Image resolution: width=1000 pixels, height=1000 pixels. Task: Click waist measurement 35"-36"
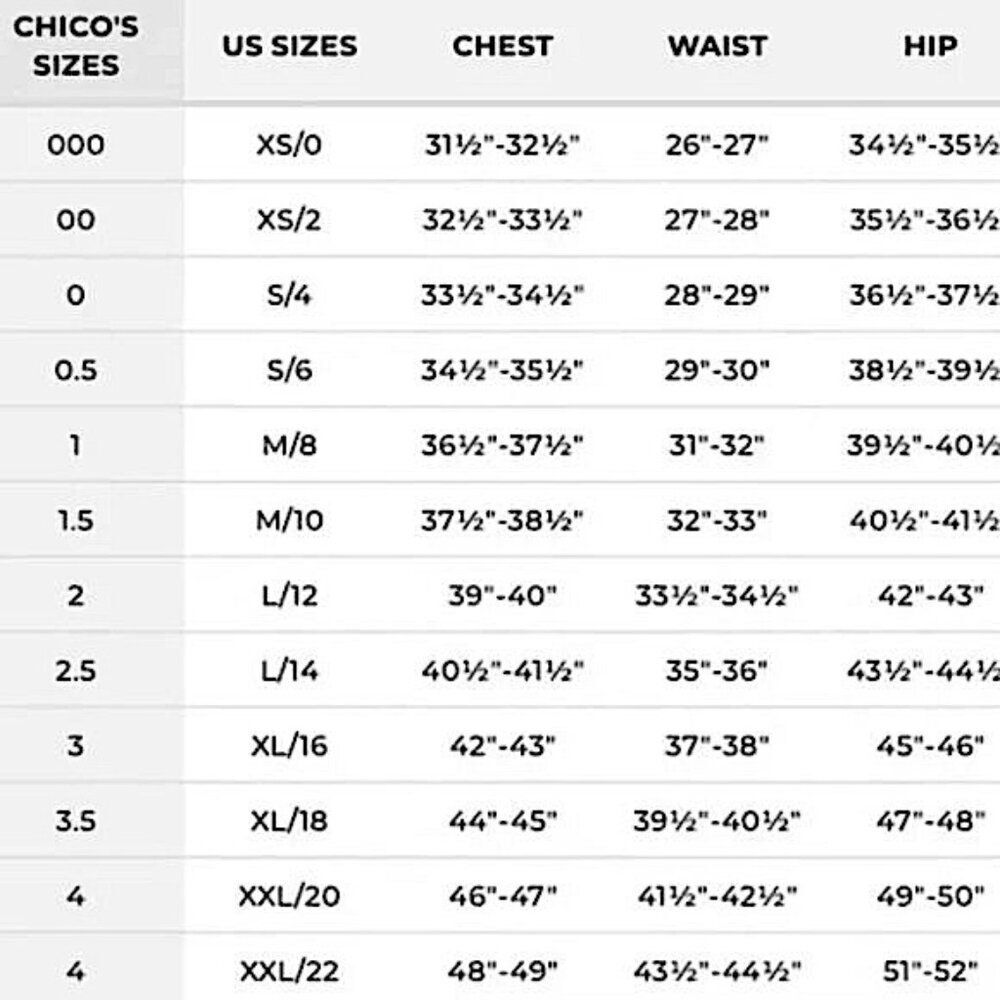(717, 671)
